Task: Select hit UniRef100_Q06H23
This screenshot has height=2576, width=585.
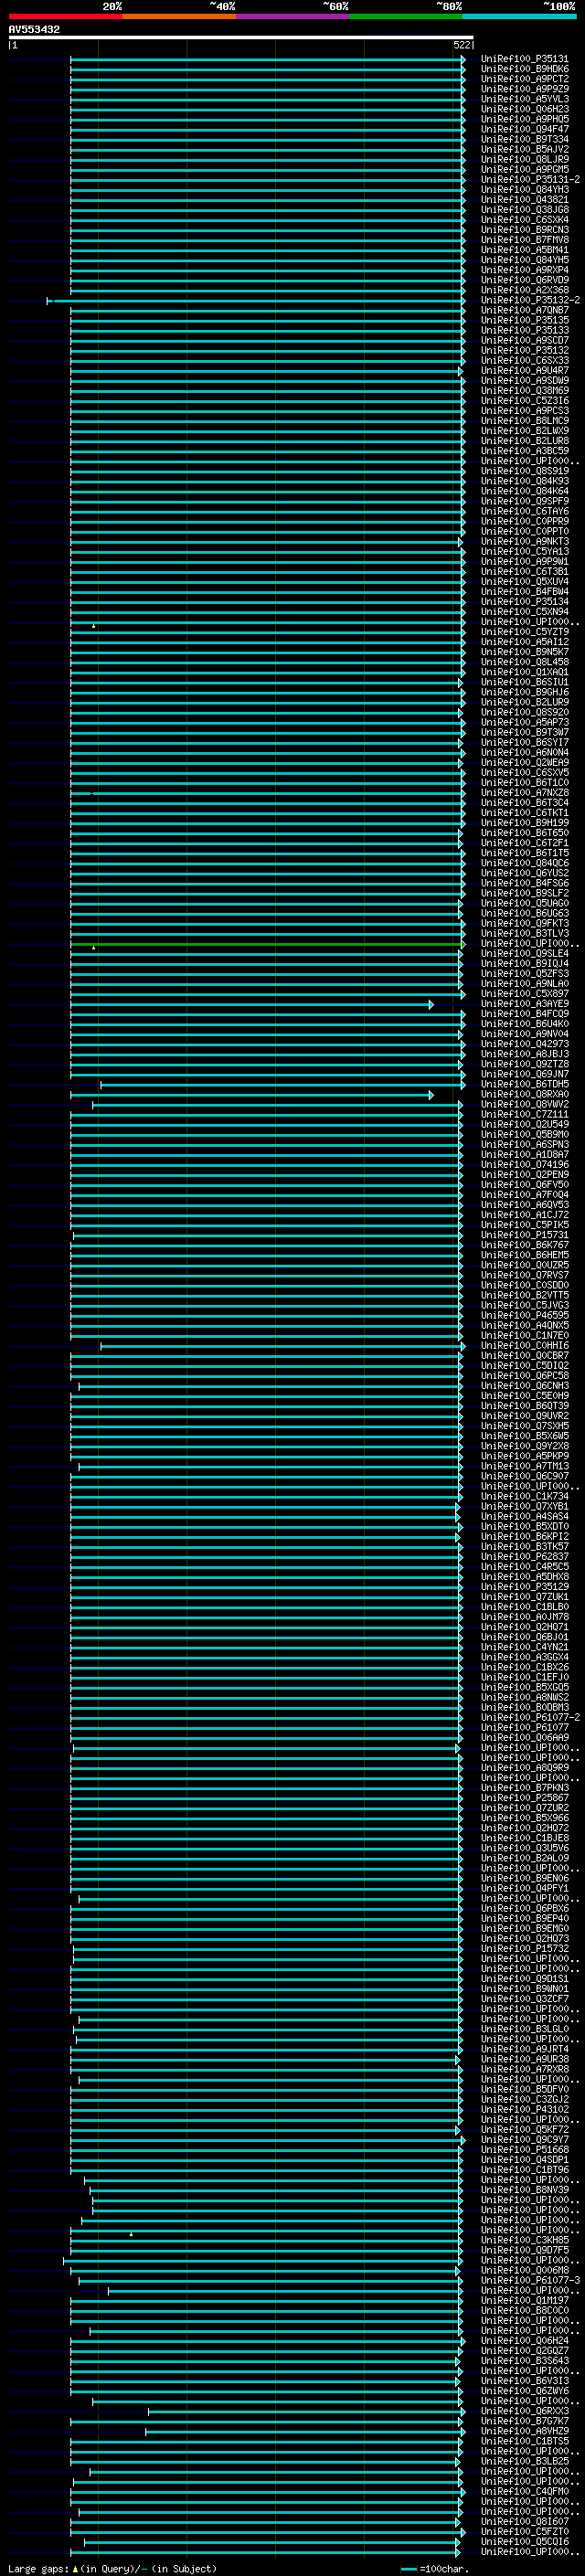Action: (525, 109)
